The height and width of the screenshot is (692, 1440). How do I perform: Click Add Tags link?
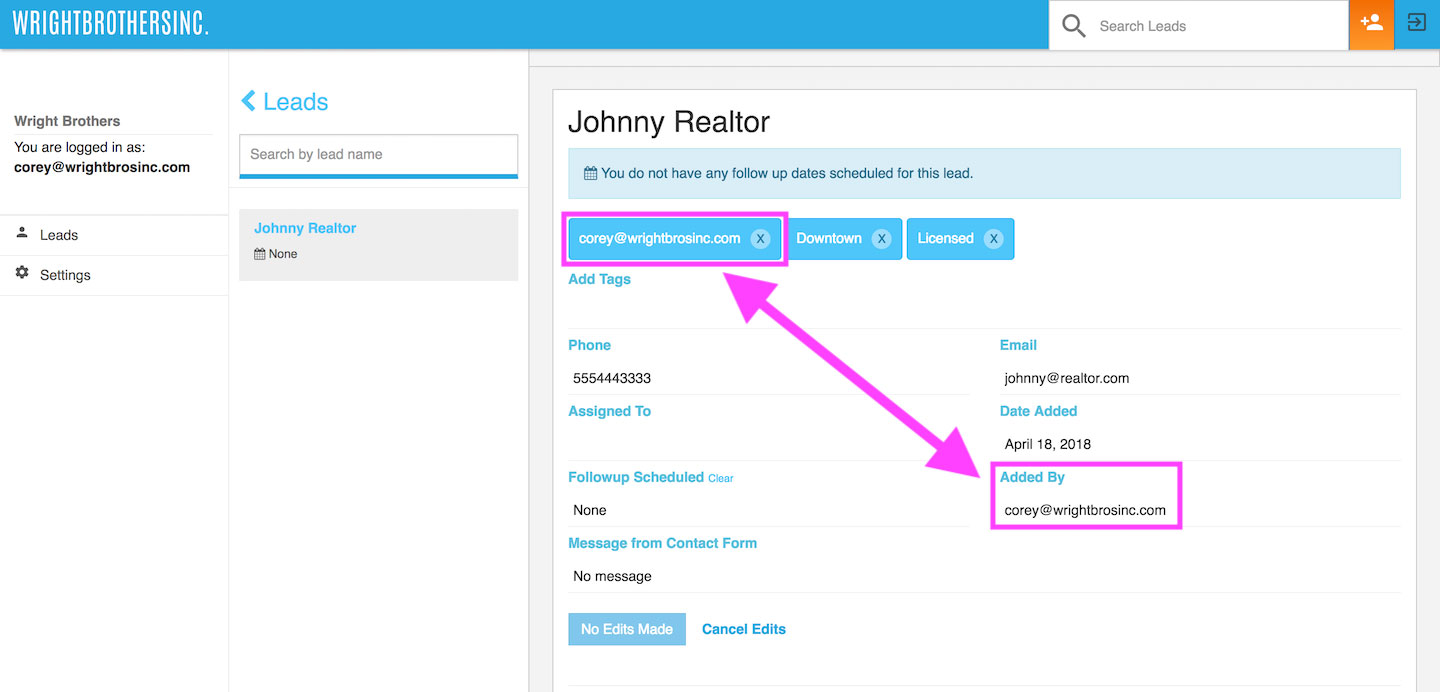(x=599, y=279)
